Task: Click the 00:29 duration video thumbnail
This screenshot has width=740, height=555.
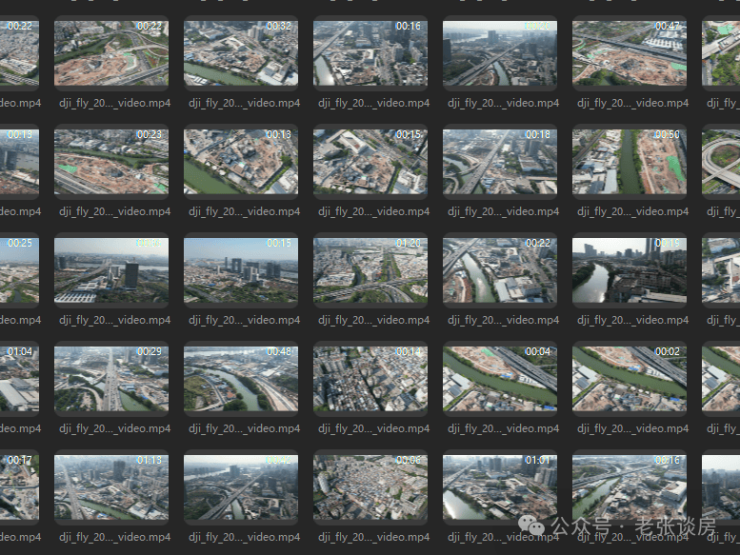Action: pos(111,379)
